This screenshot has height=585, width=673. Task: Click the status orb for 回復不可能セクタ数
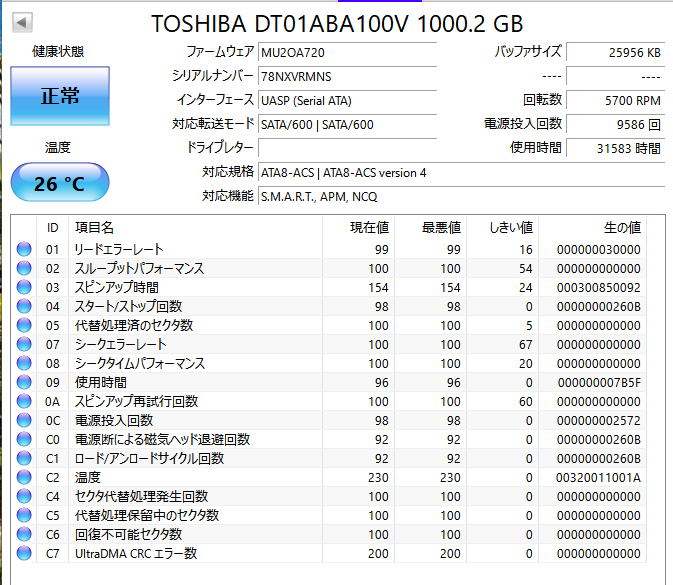(24, 534)
